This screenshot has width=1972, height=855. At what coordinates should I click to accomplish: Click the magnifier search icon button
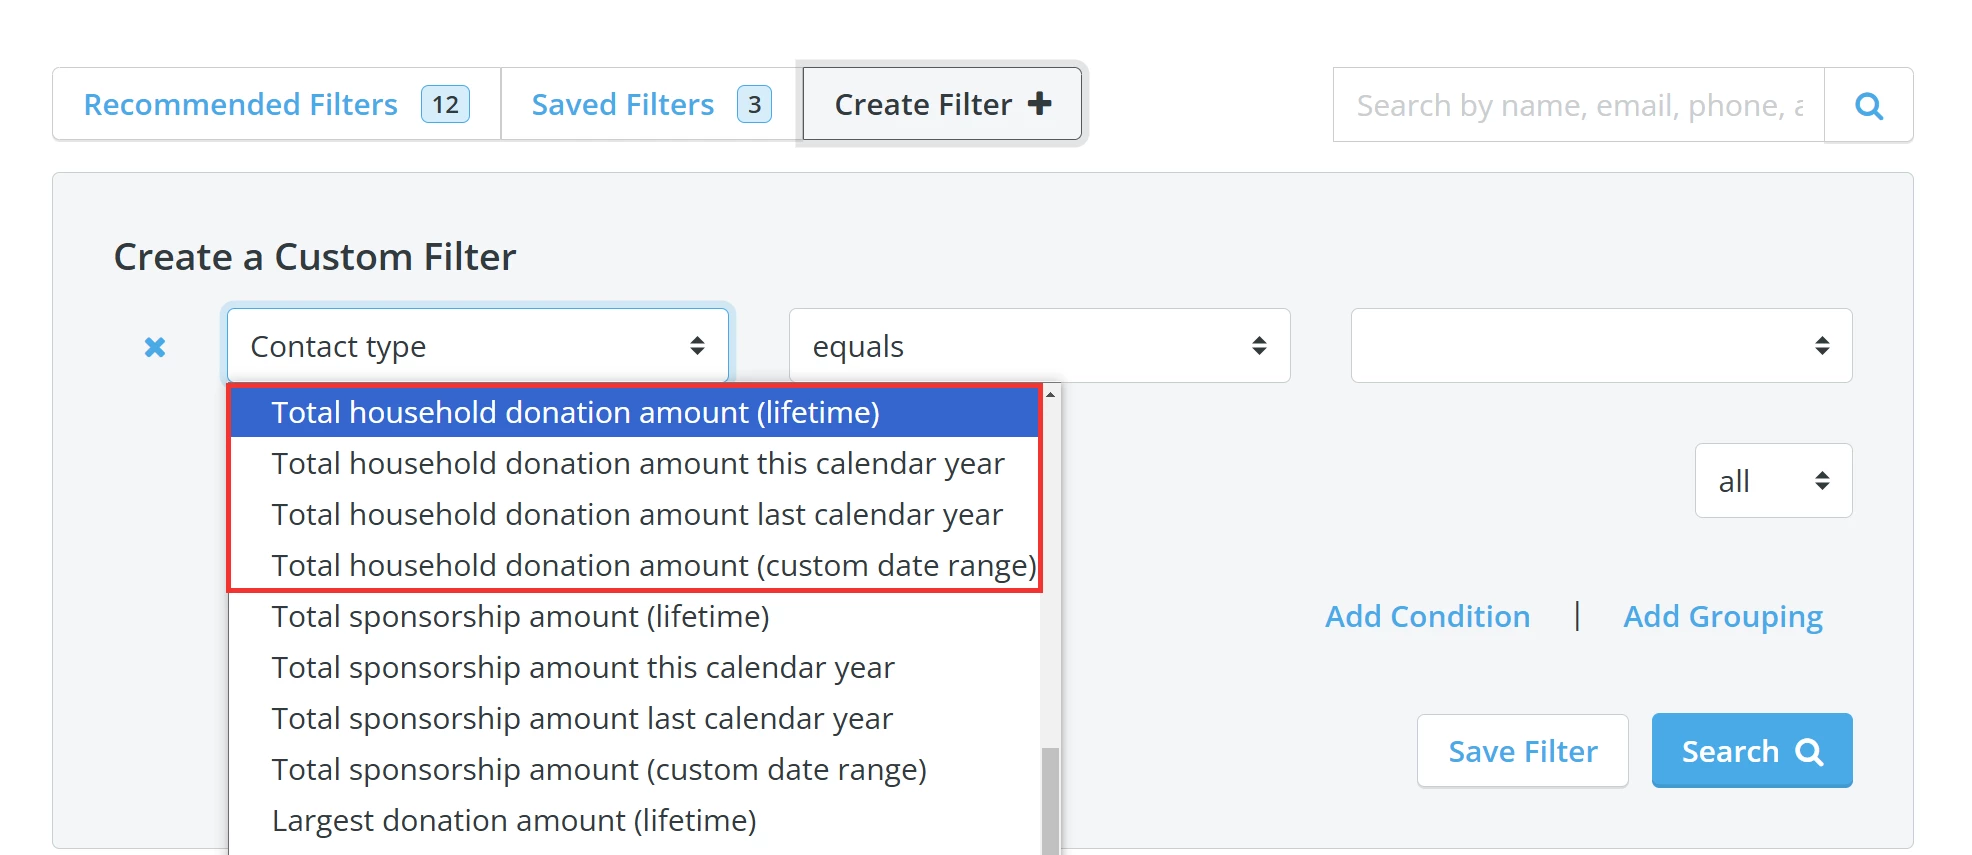tap(1868, 105)
